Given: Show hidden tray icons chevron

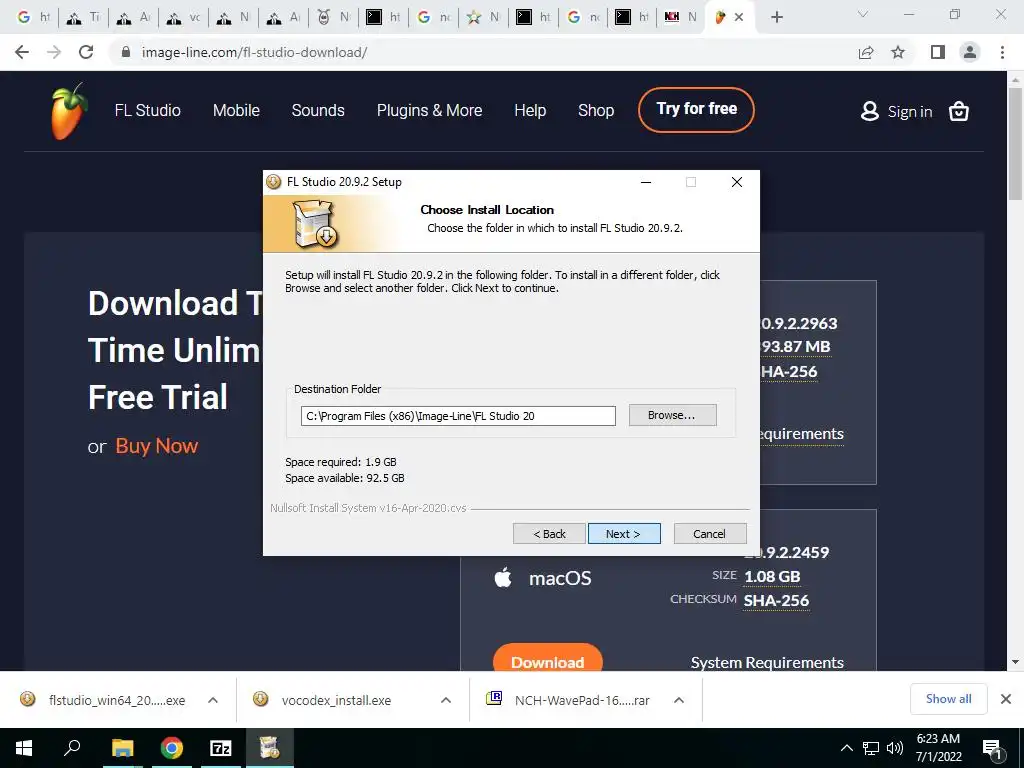Looking at the screenshot, I should (x=846, y=748).
